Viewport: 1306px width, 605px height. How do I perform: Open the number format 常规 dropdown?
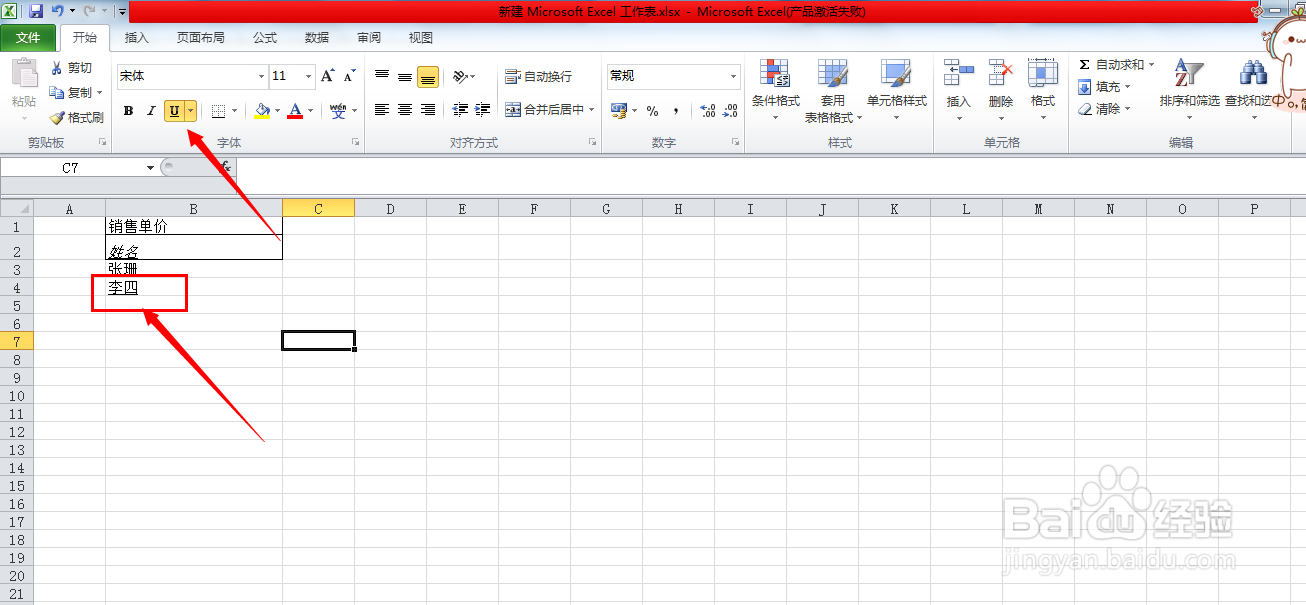[733, 76]
